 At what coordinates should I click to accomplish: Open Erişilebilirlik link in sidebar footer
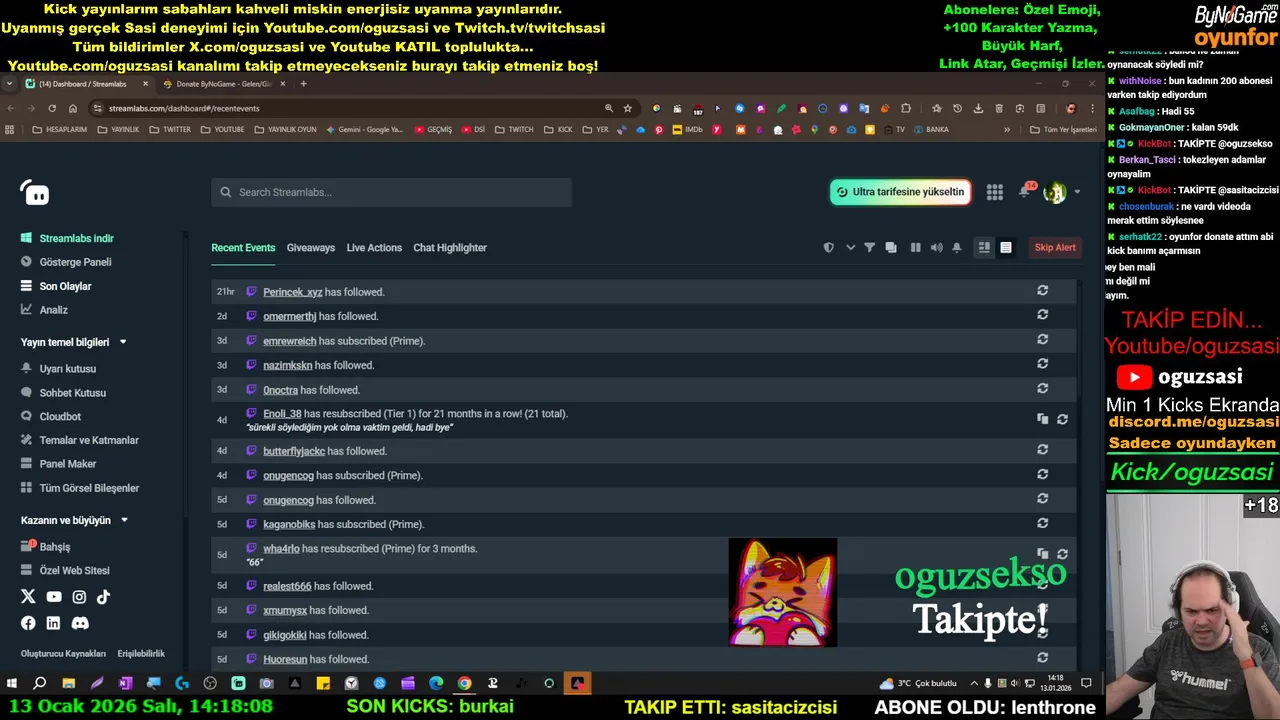(x=141, y=654)
